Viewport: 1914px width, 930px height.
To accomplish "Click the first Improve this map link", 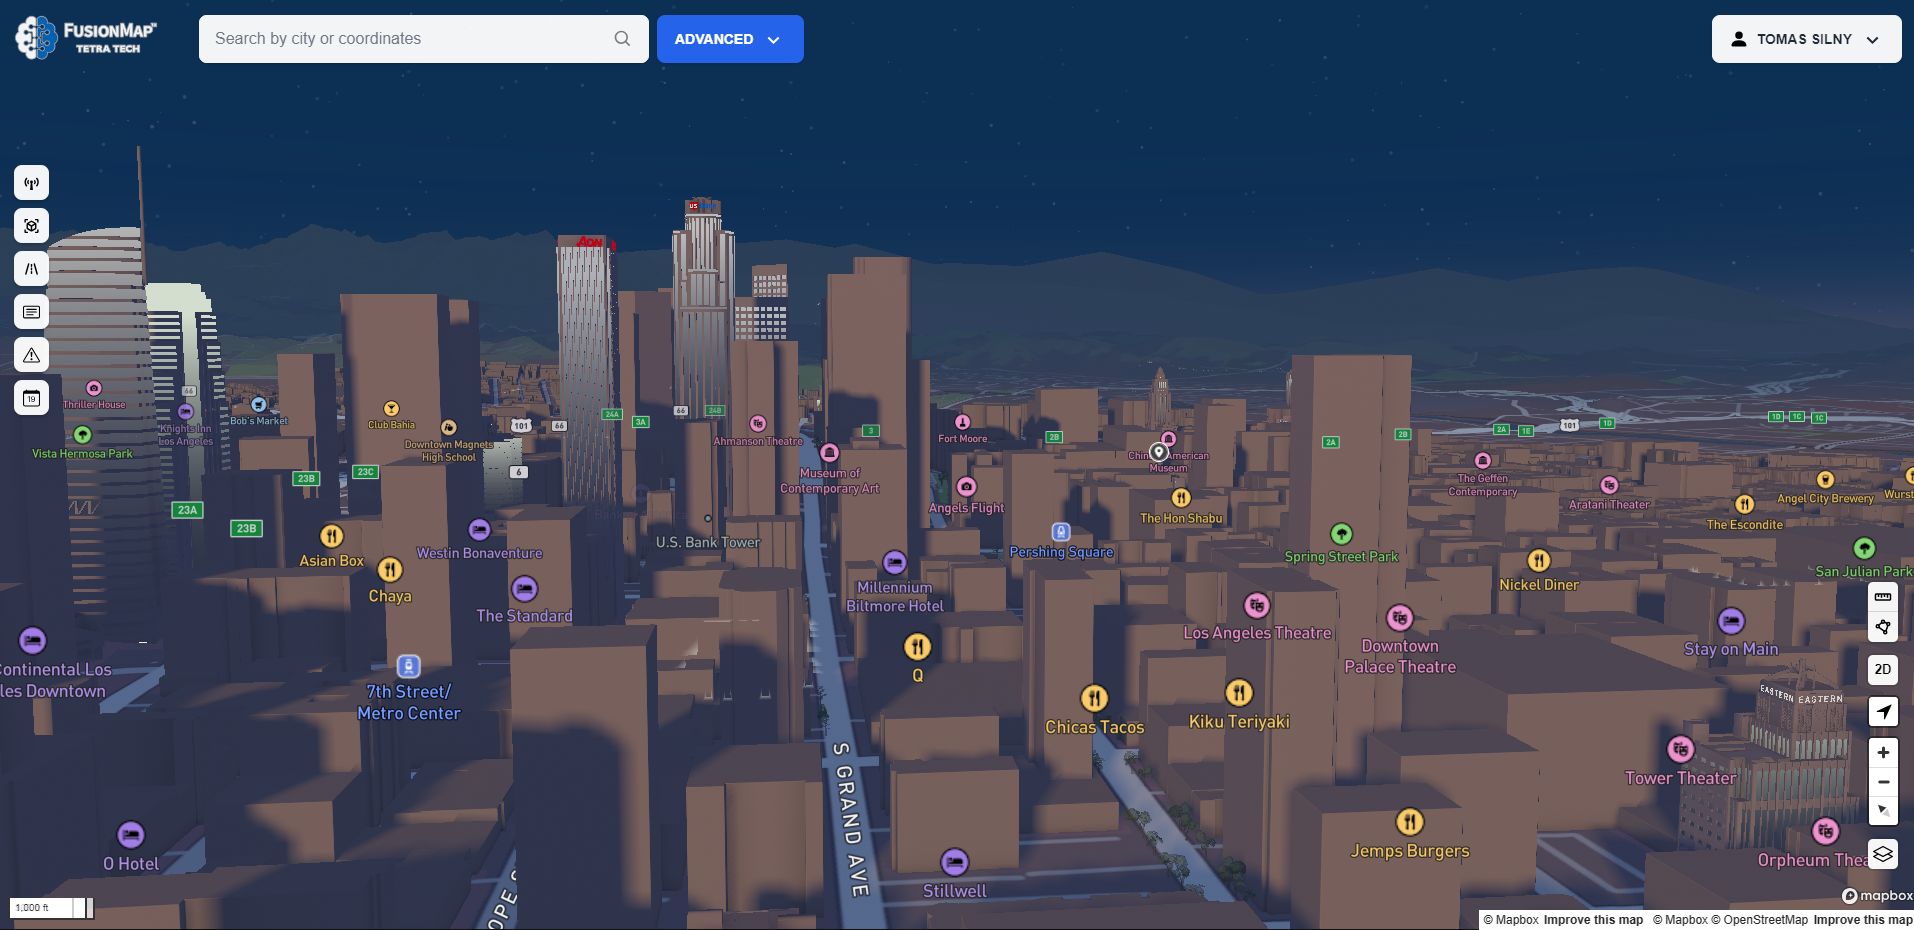I will pos(1593,920).
